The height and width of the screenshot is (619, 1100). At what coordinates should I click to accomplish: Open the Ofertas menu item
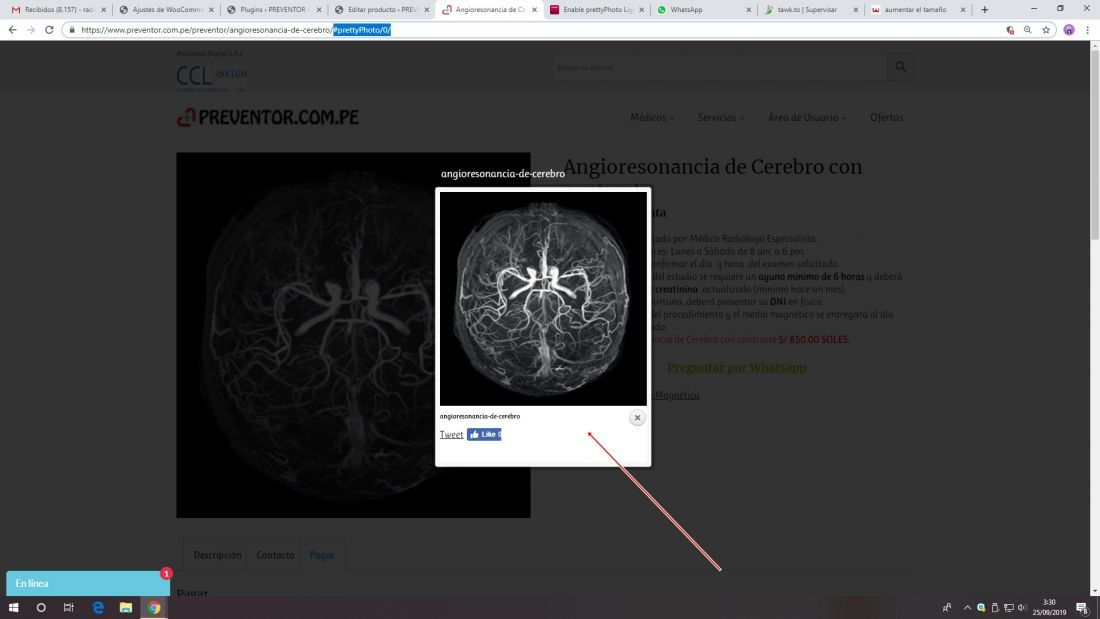(x=886, y=117)
